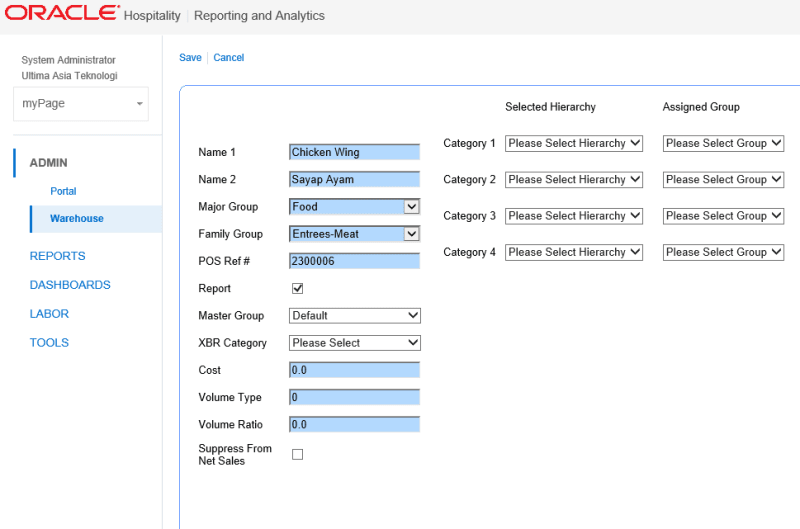The image size is (800, 529).
Task: Click the Reporting and Analytics title
Action: pos(259,16)
